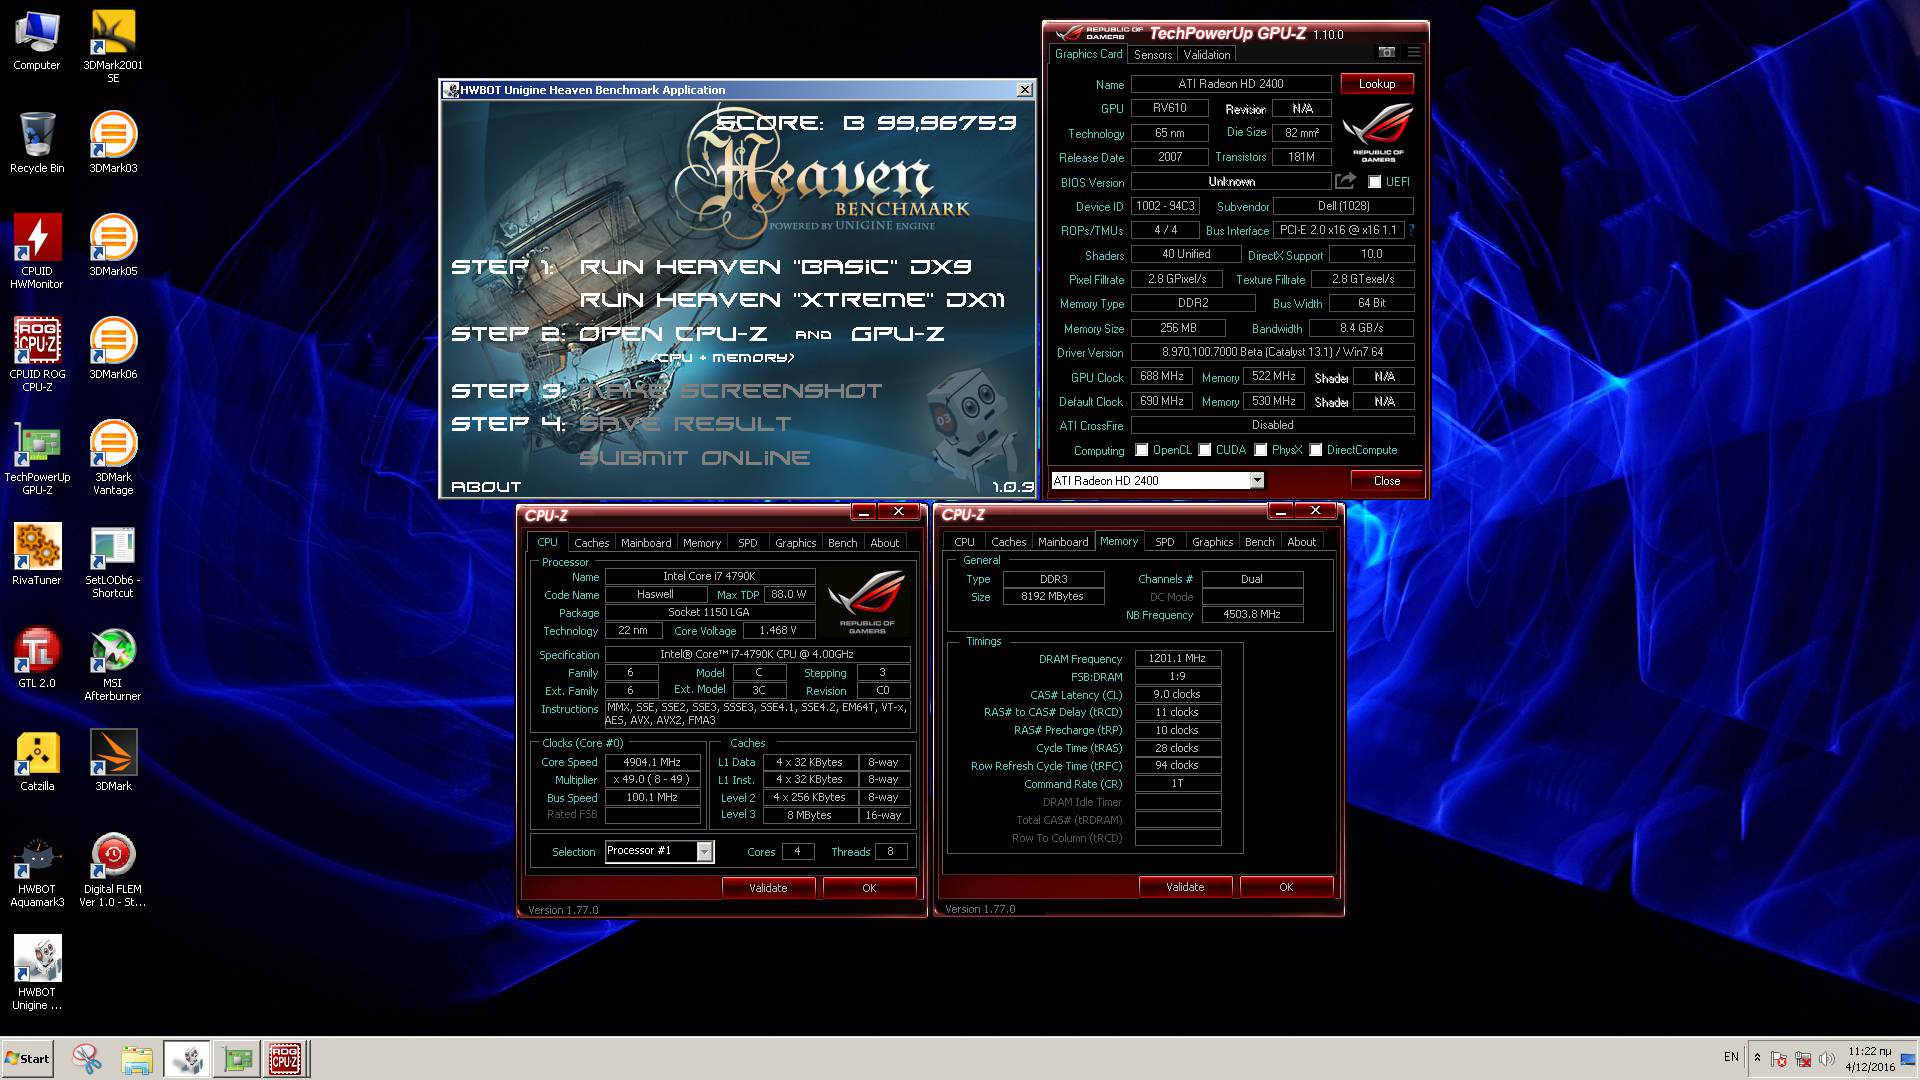
Task: Click OK in the left CPU-Z window
Action: pos(869,888)
